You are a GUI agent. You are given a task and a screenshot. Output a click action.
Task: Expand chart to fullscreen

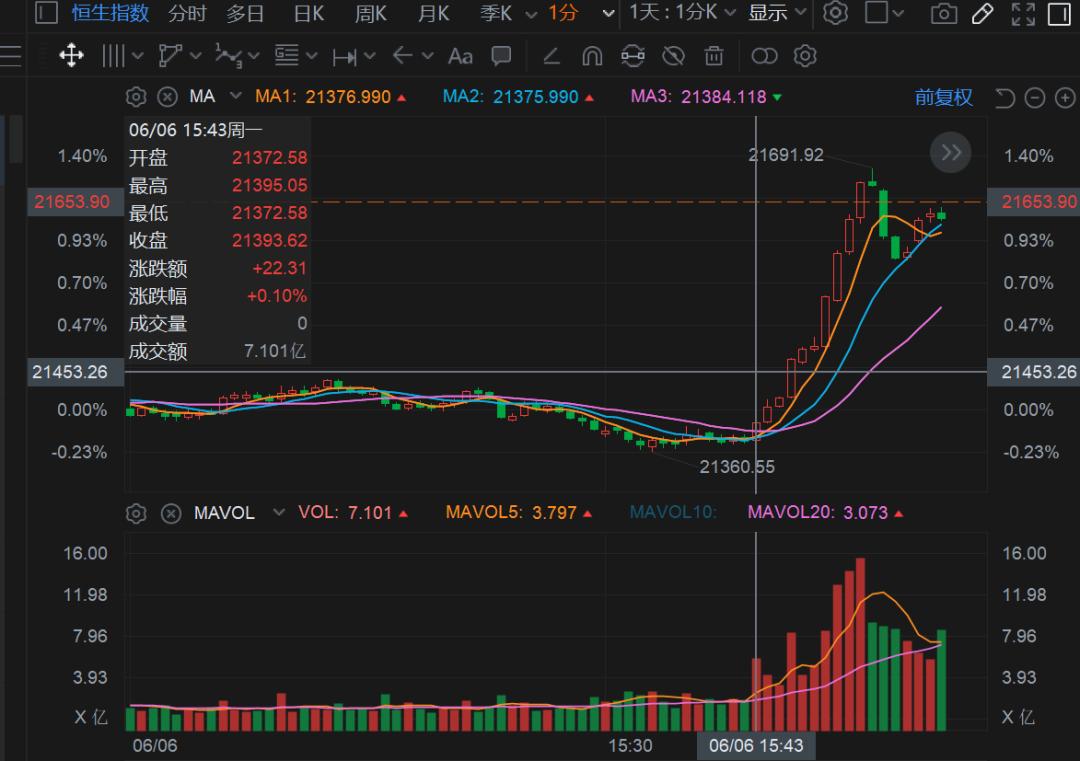(1022, 14)
